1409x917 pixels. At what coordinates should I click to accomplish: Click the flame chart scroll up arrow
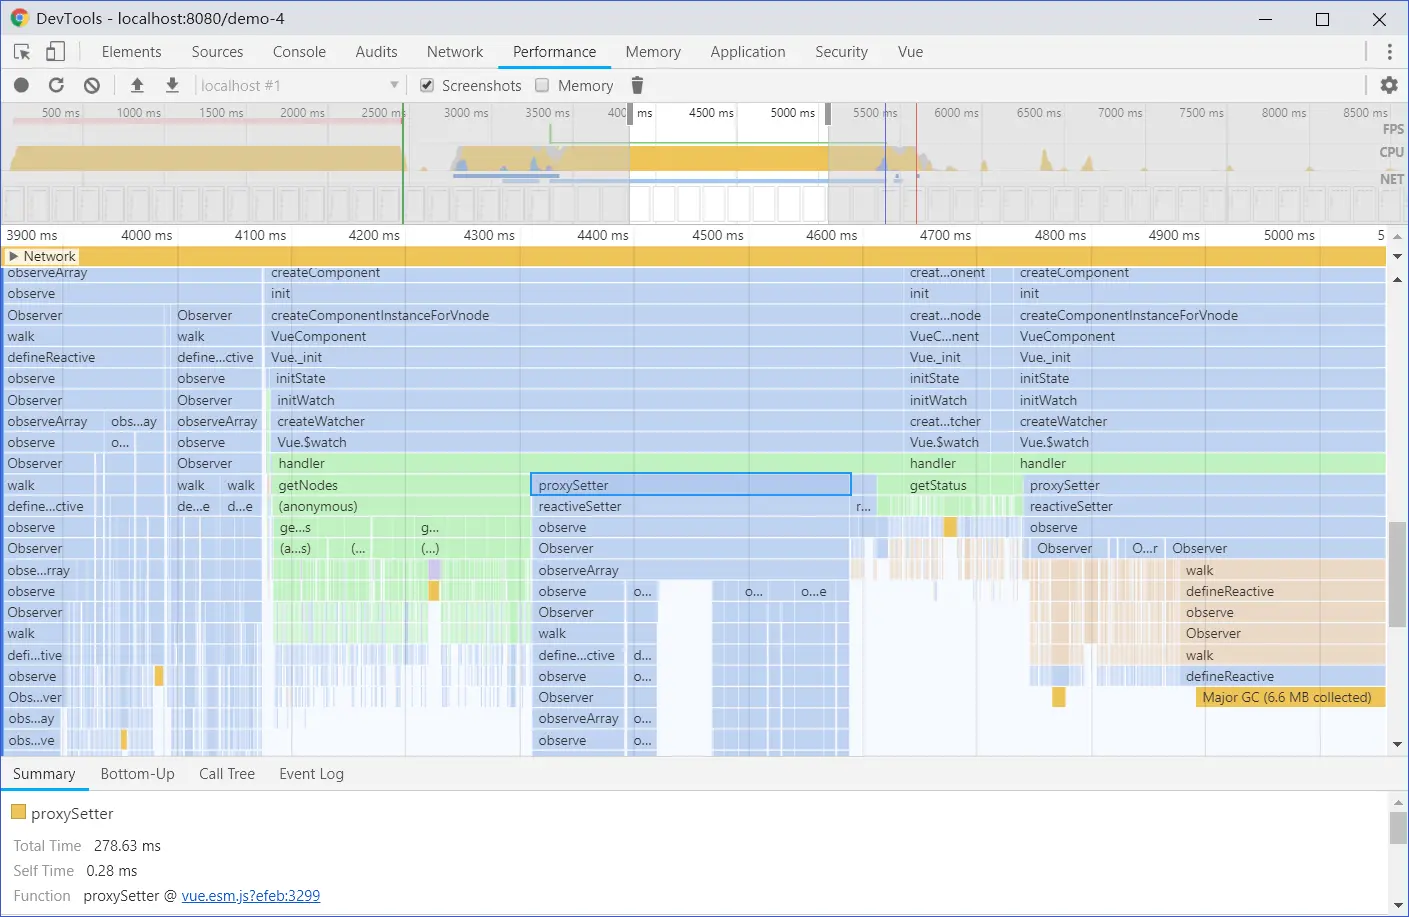point(1397,279)
